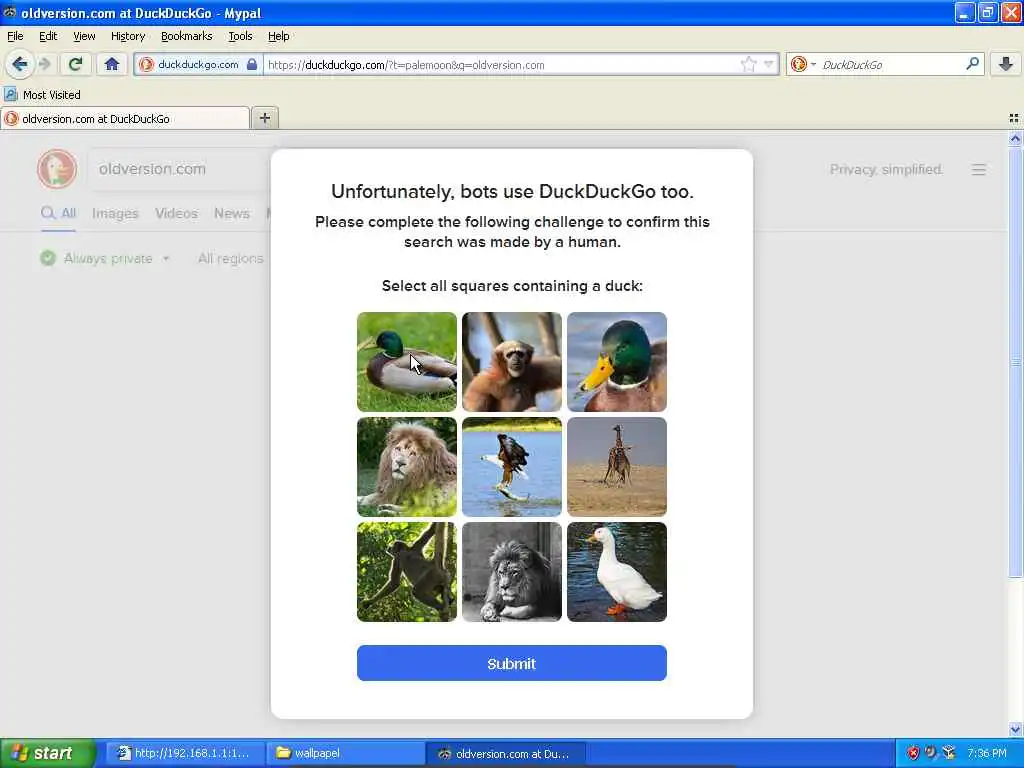Expand the address bar history dropdown
The image size is (1024, 768).
(769, 64)
